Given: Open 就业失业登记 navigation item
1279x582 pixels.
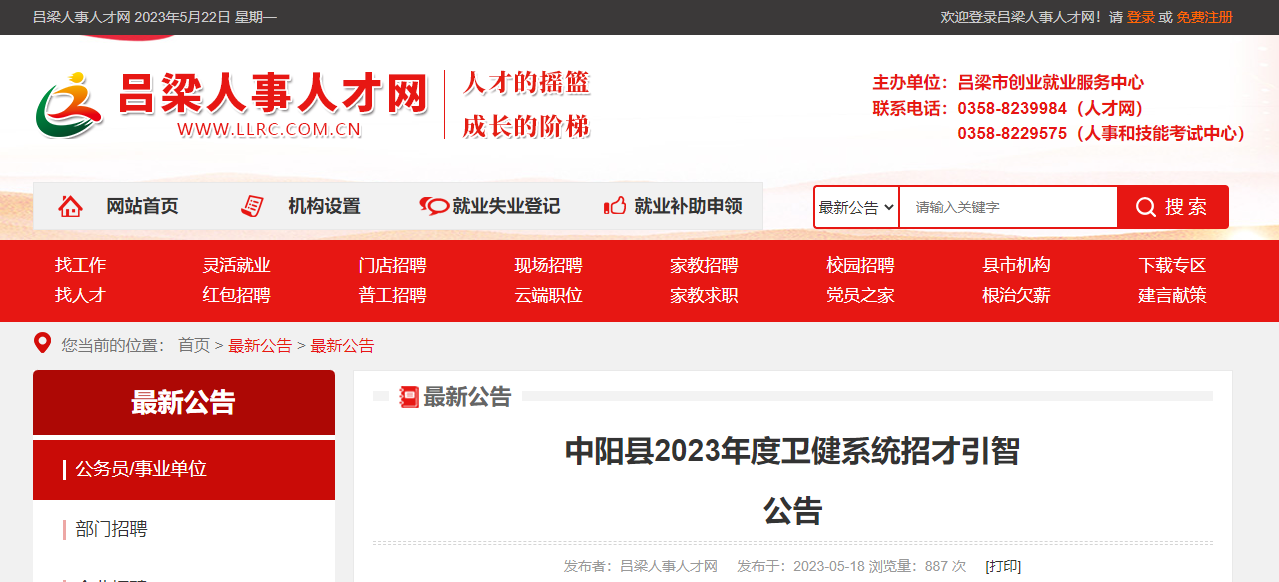Looking at the screenshot, I should coord(506,206).
